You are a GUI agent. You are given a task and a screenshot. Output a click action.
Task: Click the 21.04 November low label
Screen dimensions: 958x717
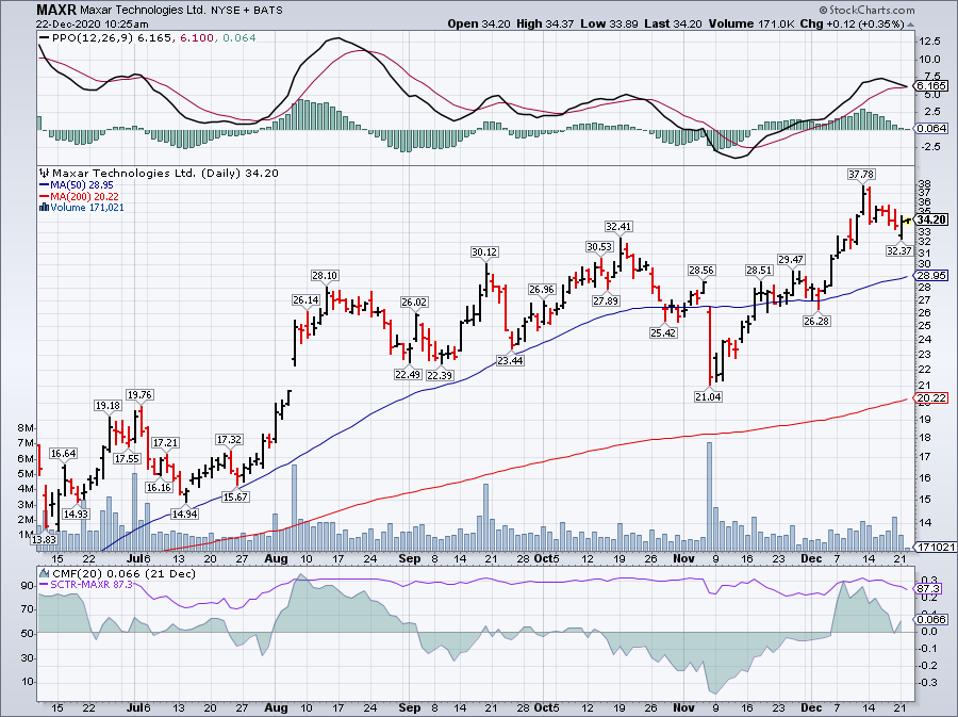point(708,397)
